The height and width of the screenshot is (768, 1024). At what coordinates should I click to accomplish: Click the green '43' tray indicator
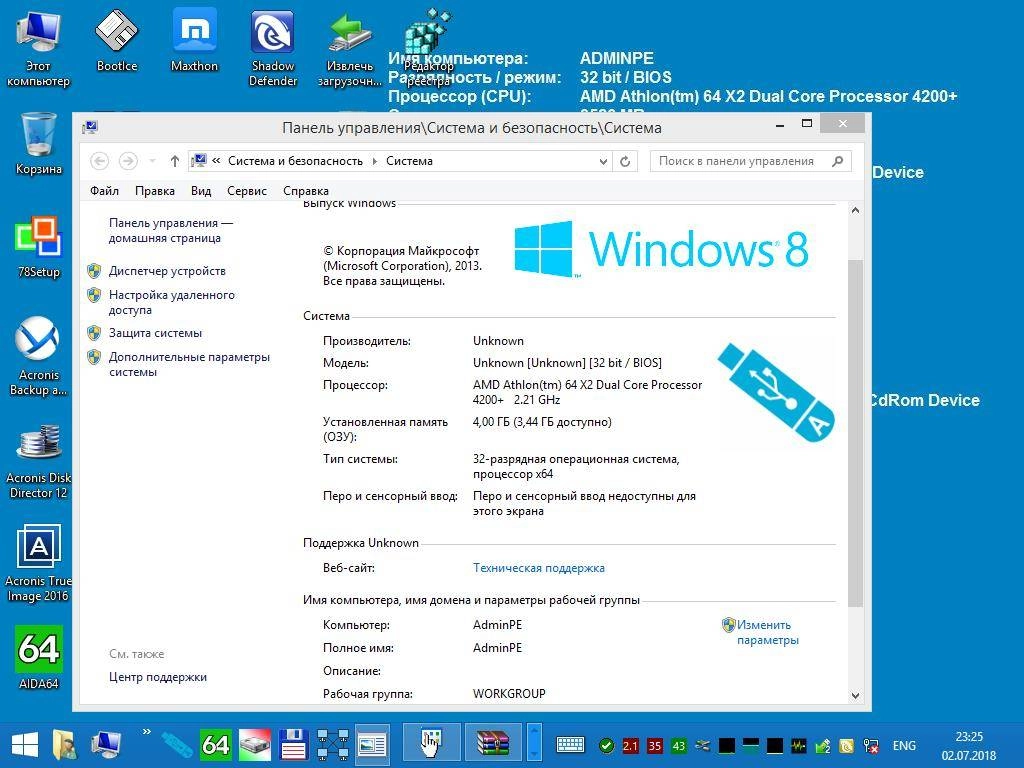679,745
